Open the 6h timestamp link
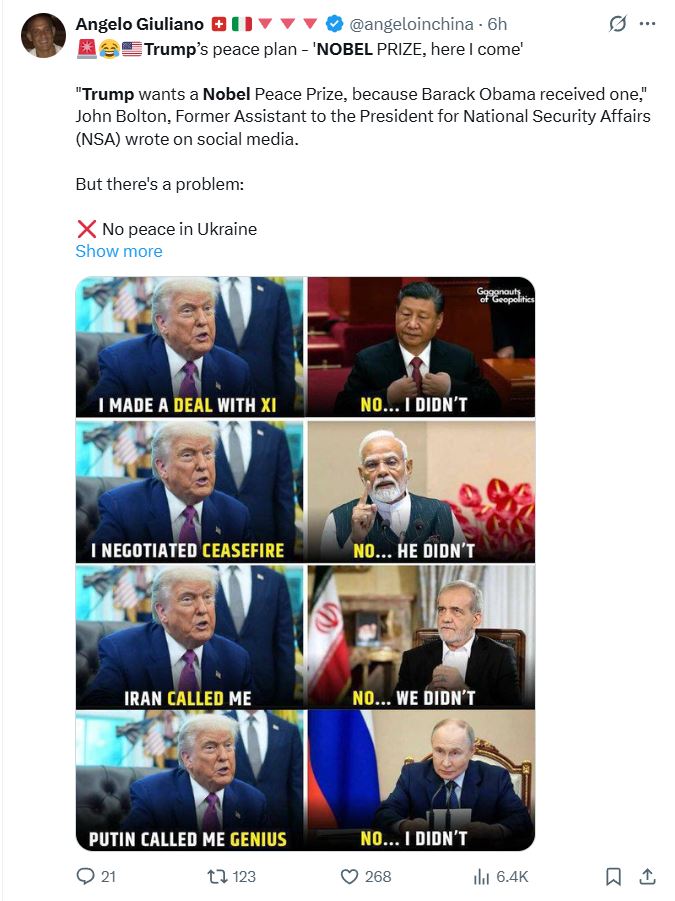The width and height of the screenshot is (675, 901). (497, 24)
